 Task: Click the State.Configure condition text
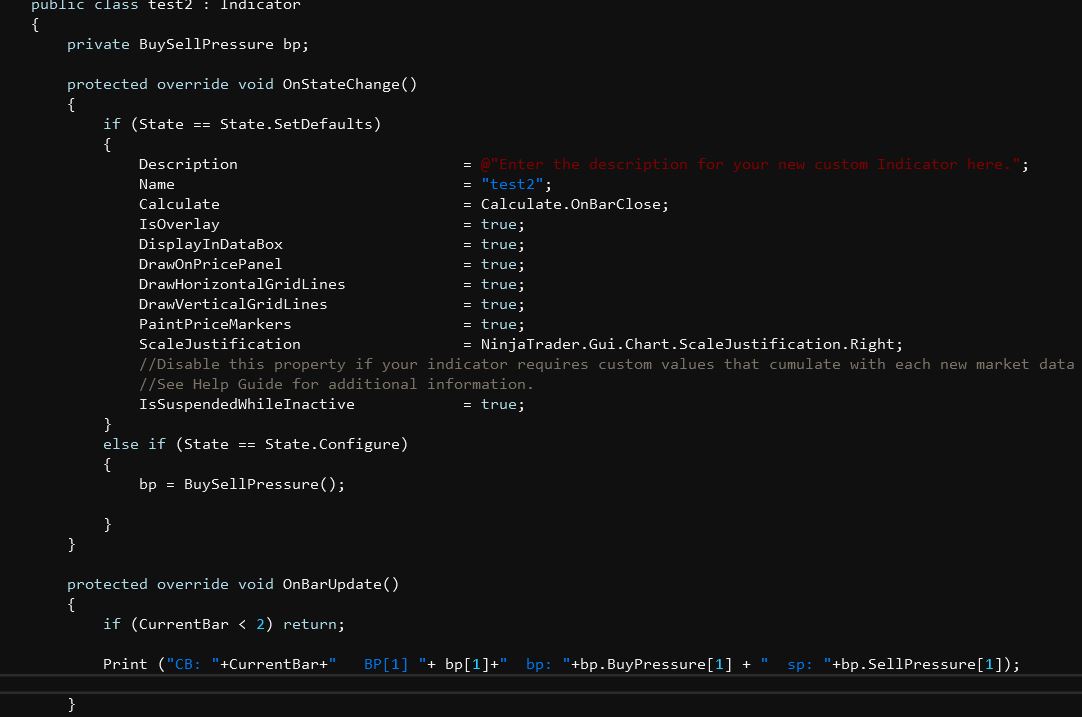coord(336,444)
